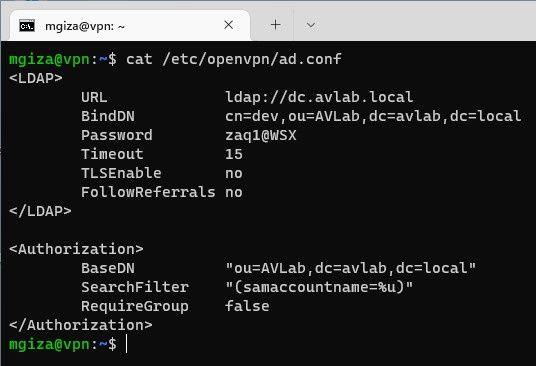
Task: Open a new terminal tab
Action: coord(275,25)
